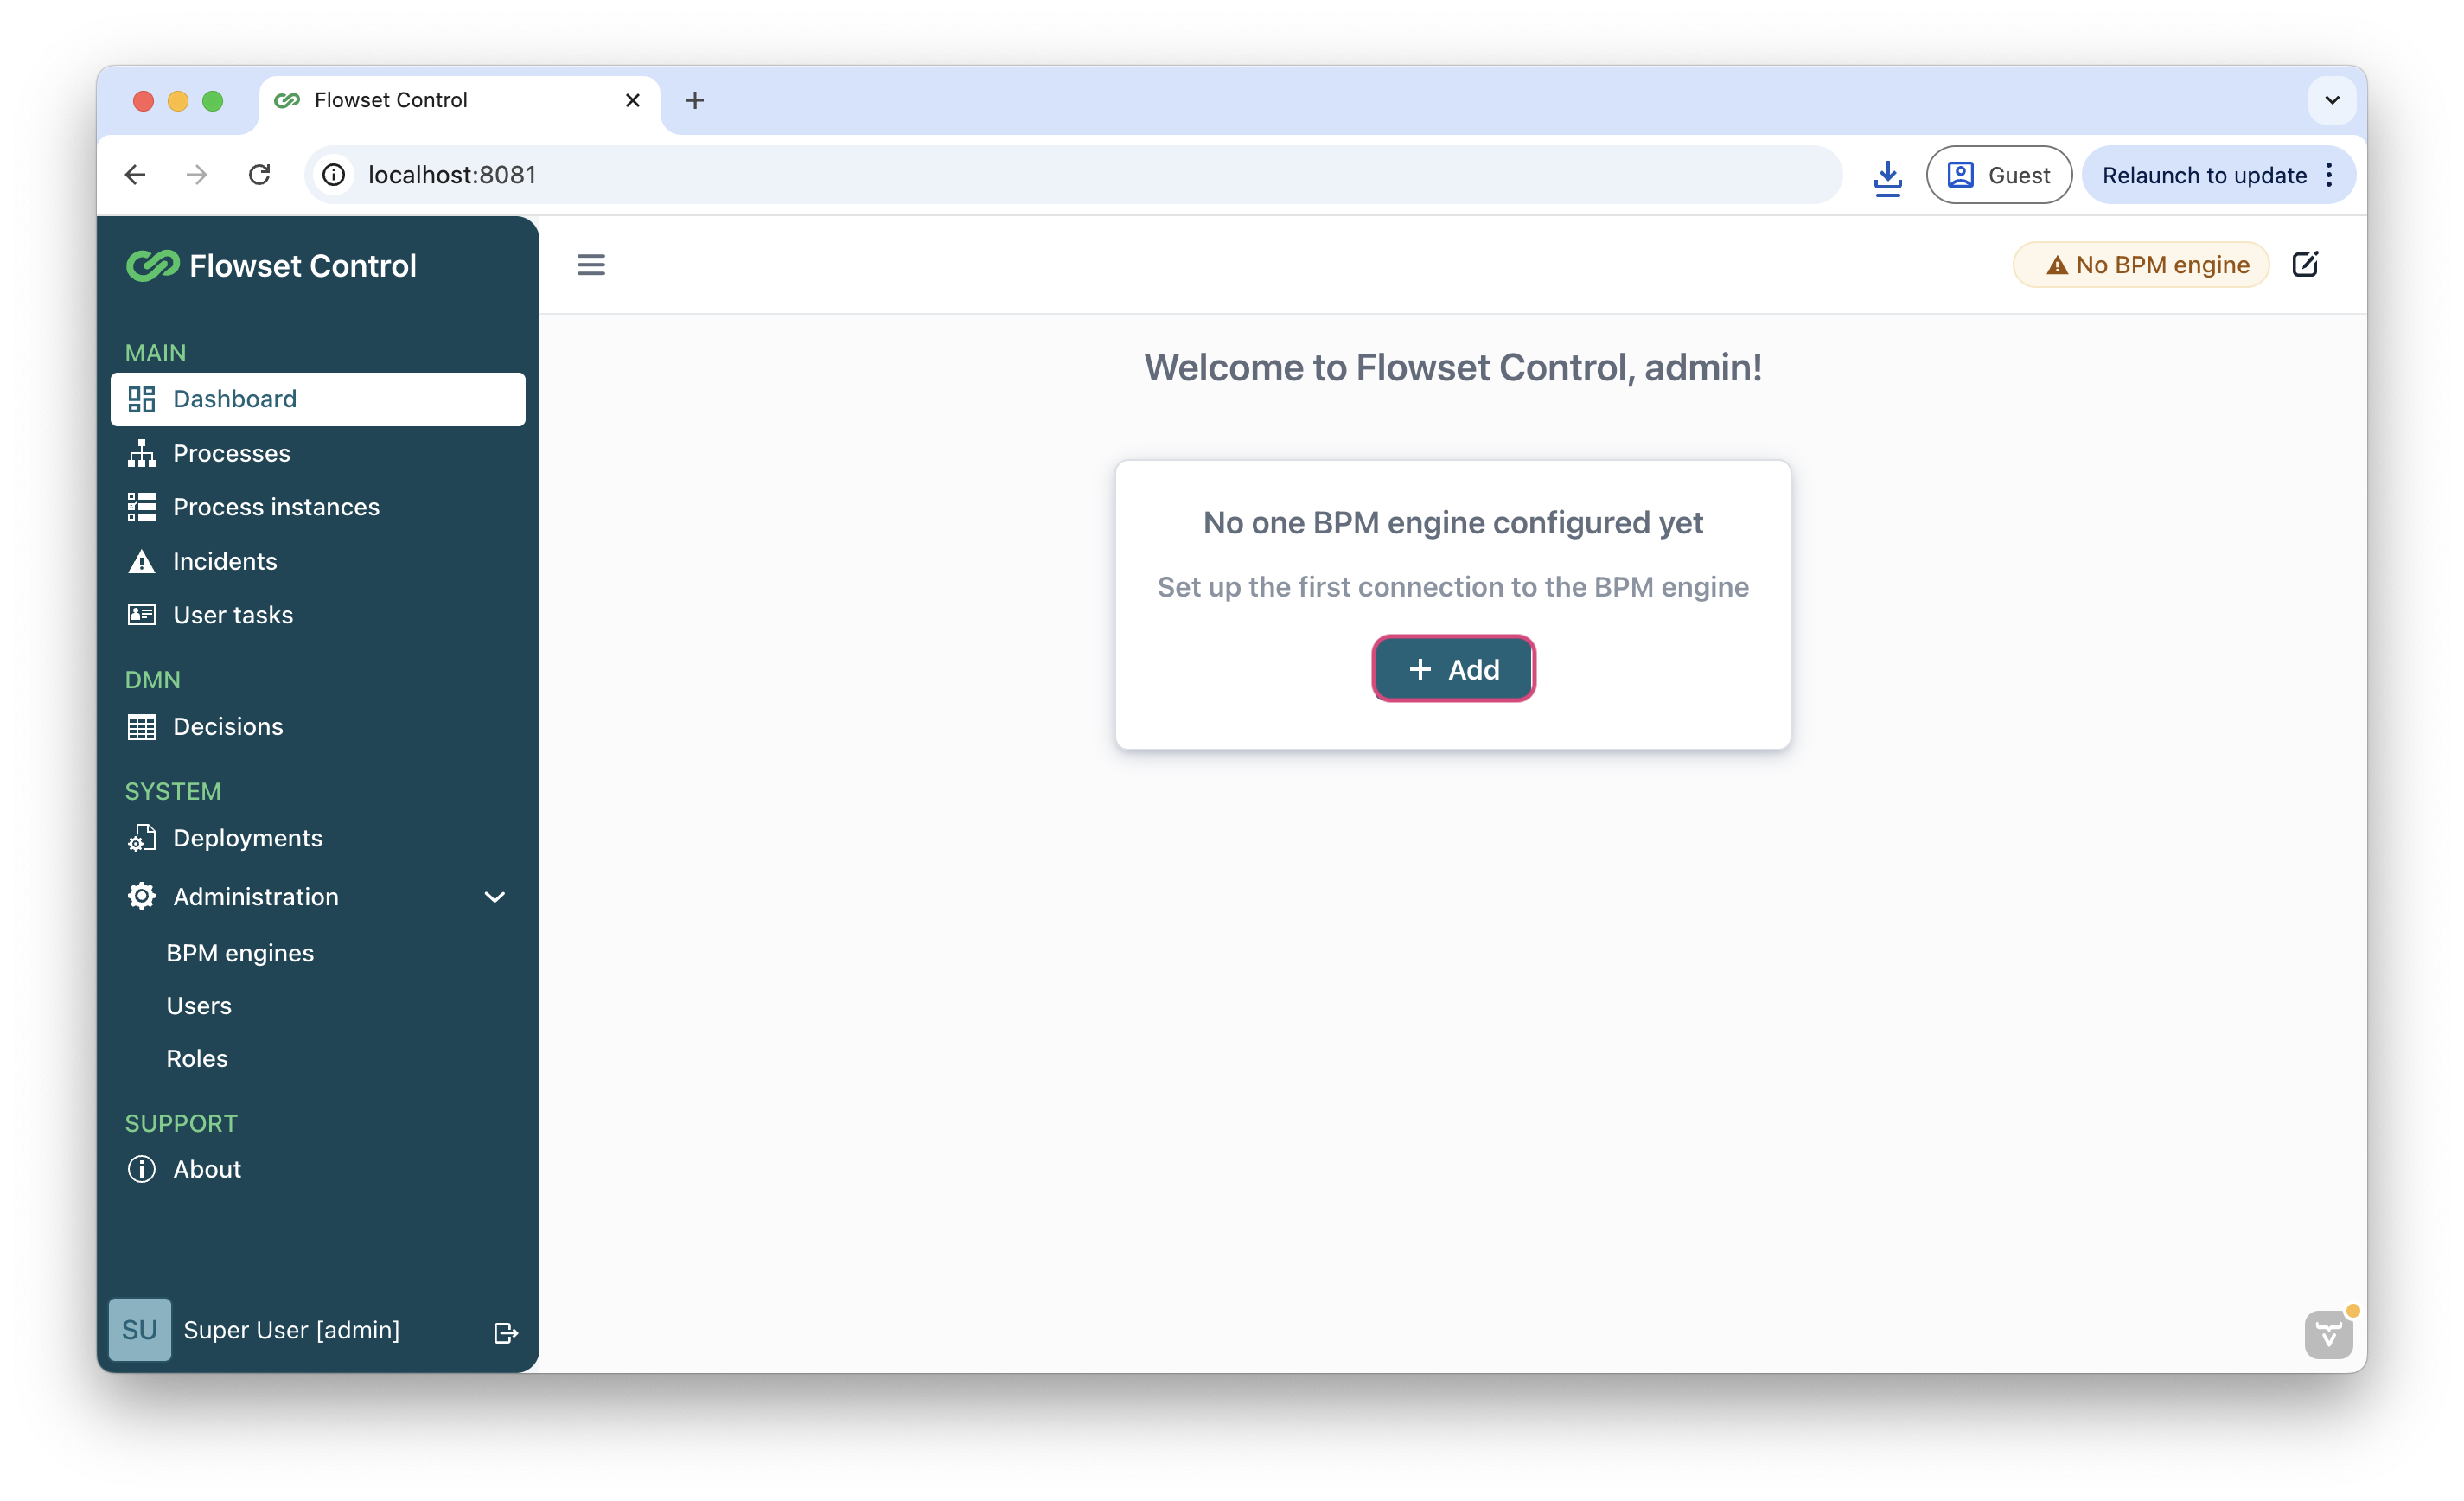Click the edit icon next to No BPM engine
The image size is (2464, 1501).
pyautogui.click(x=2305, y=264)
